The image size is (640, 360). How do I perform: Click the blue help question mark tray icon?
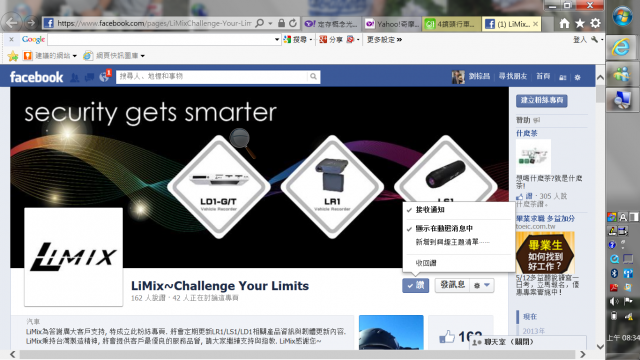point(612,245)
